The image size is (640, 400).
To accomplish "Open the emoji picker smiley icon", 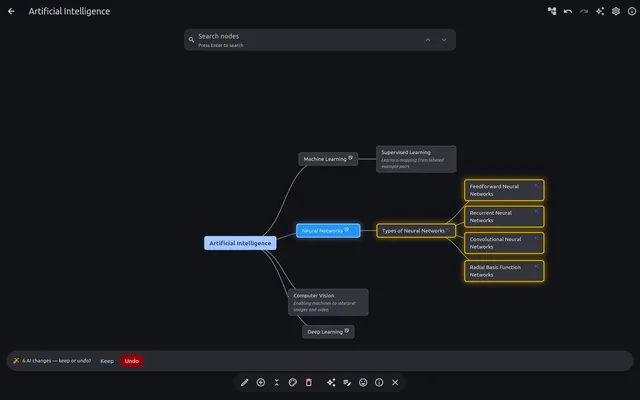I will (363, 382).
